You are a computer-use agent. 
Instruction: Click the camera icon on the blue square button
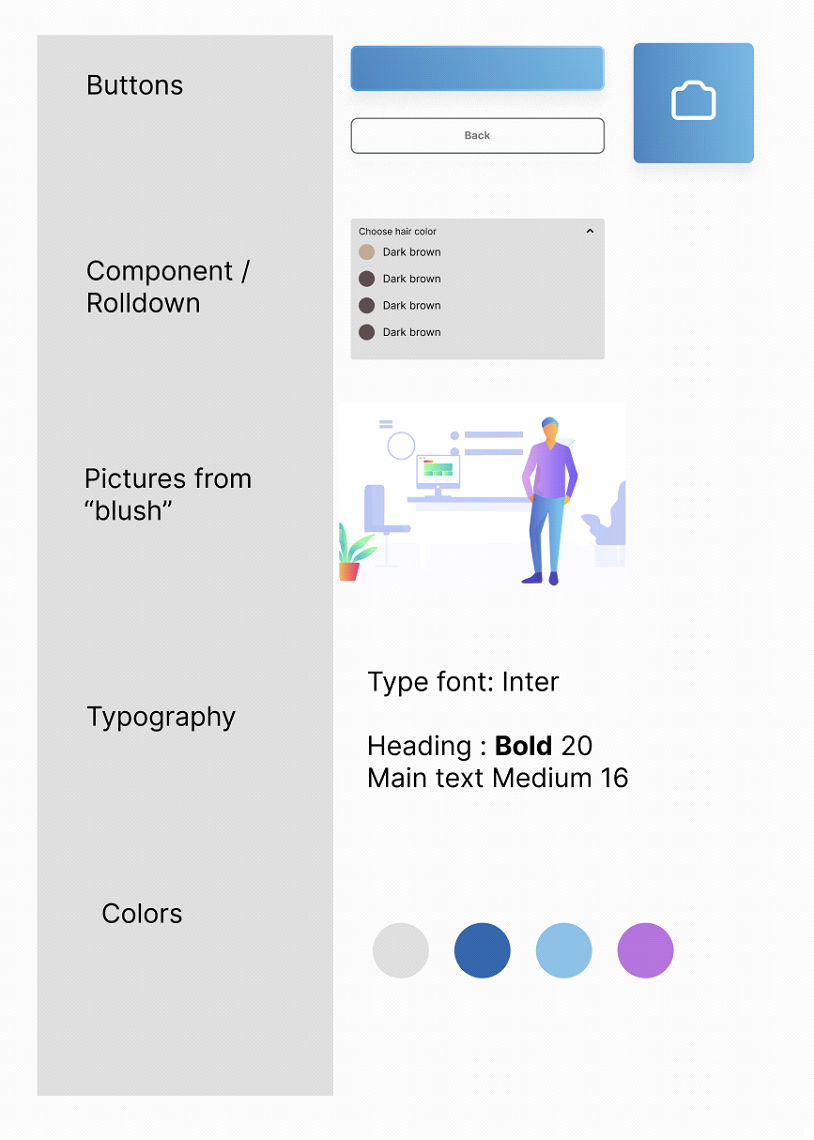click(x=693, y=101)
